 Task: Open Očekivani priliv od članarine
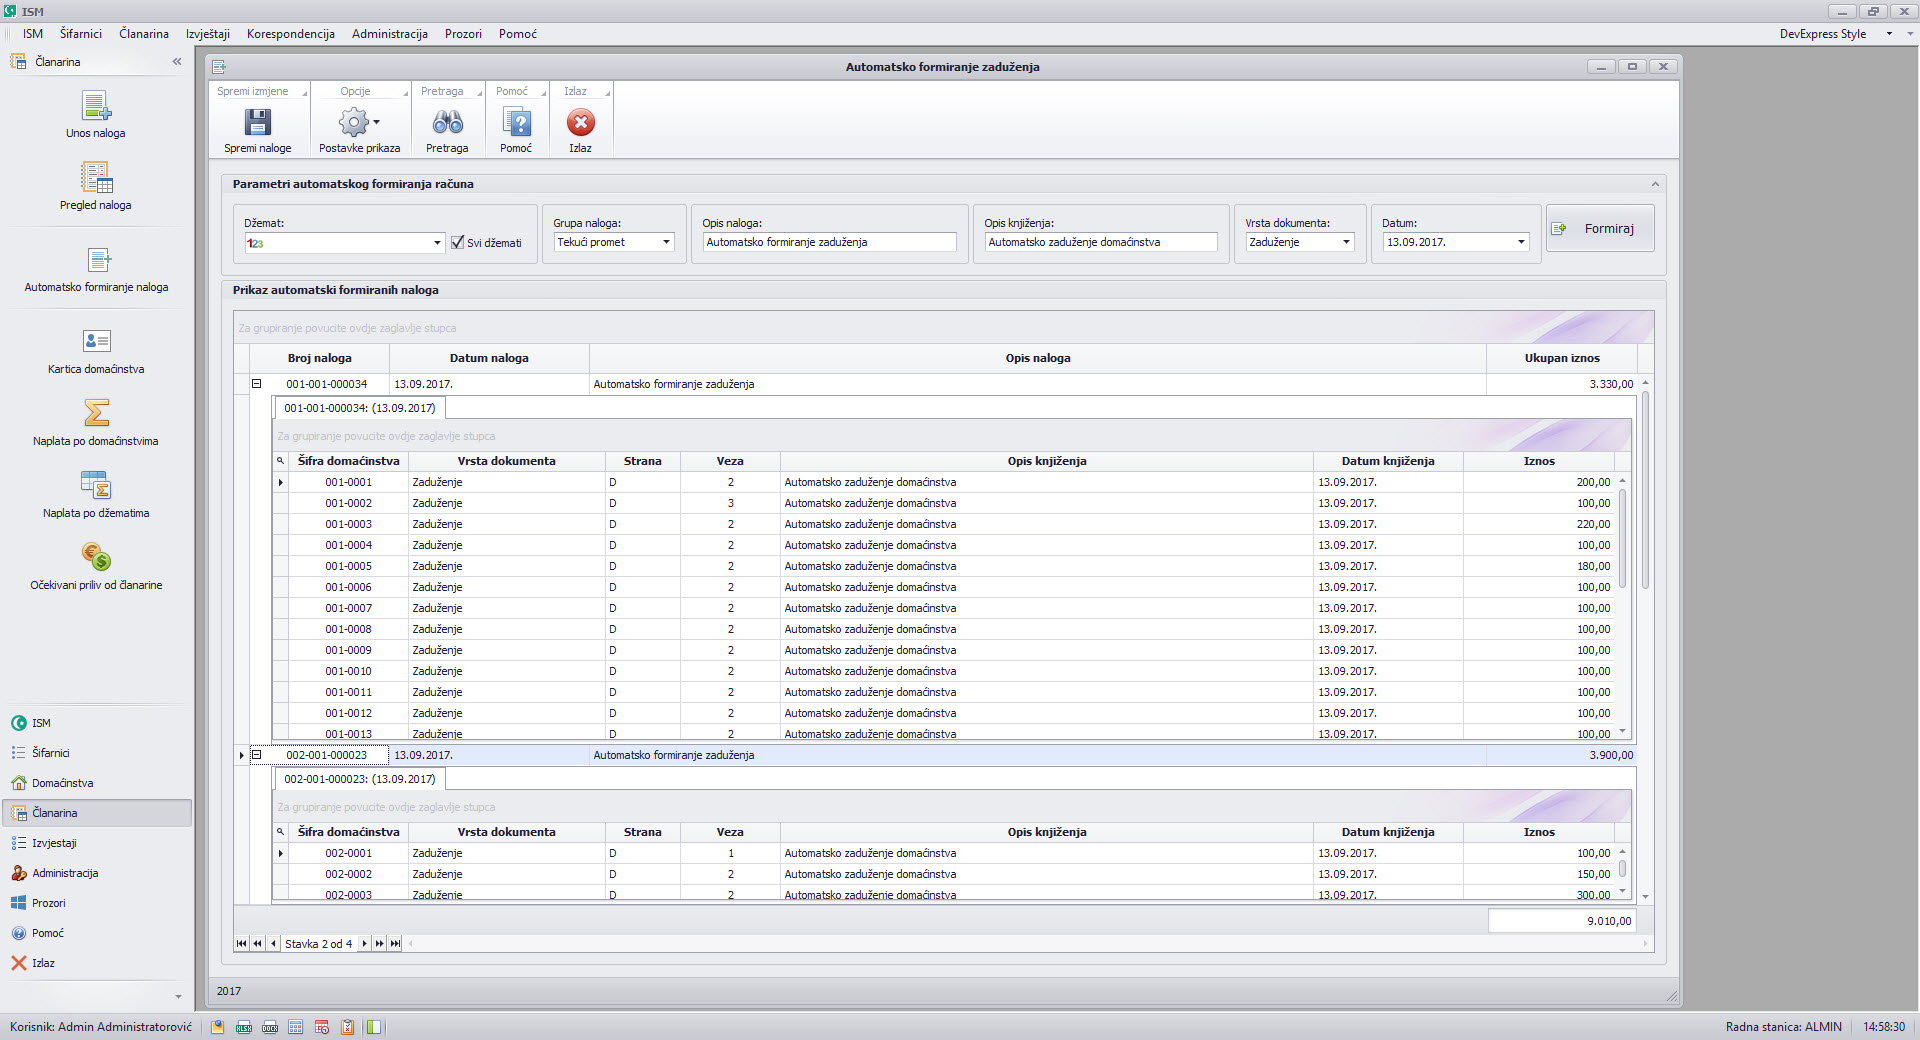coord(96,567)
